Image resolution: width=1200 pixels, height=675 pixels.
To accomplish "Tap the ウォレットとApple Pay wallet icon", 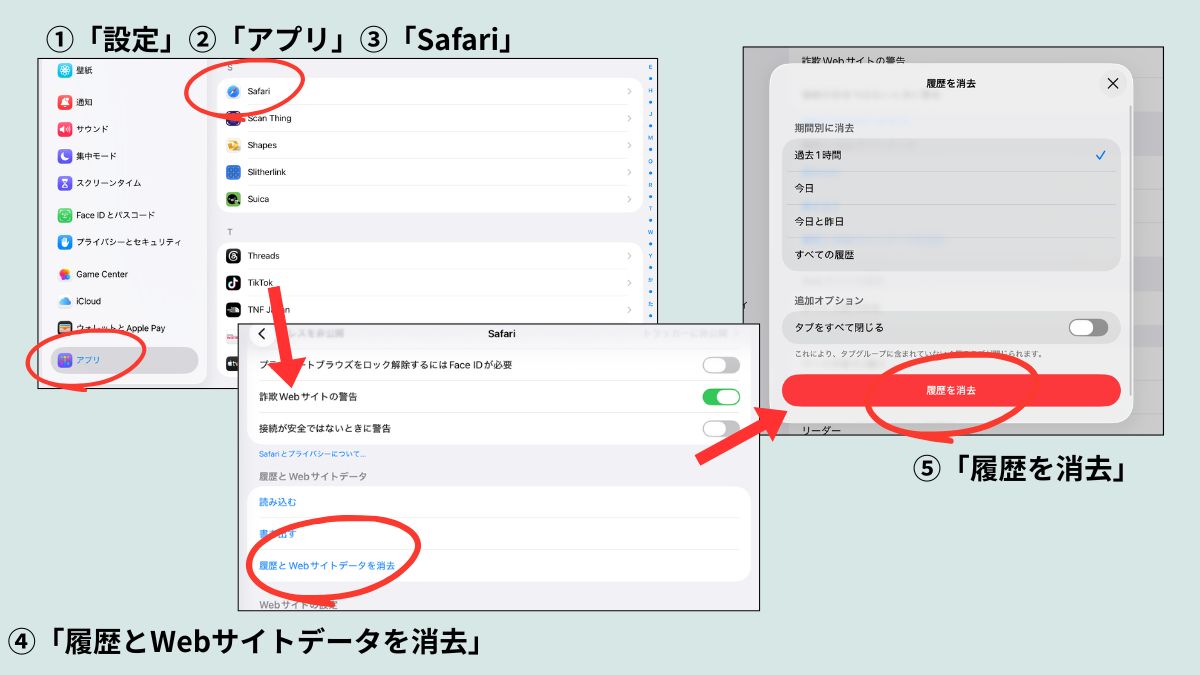I will (x=65, y=328).
